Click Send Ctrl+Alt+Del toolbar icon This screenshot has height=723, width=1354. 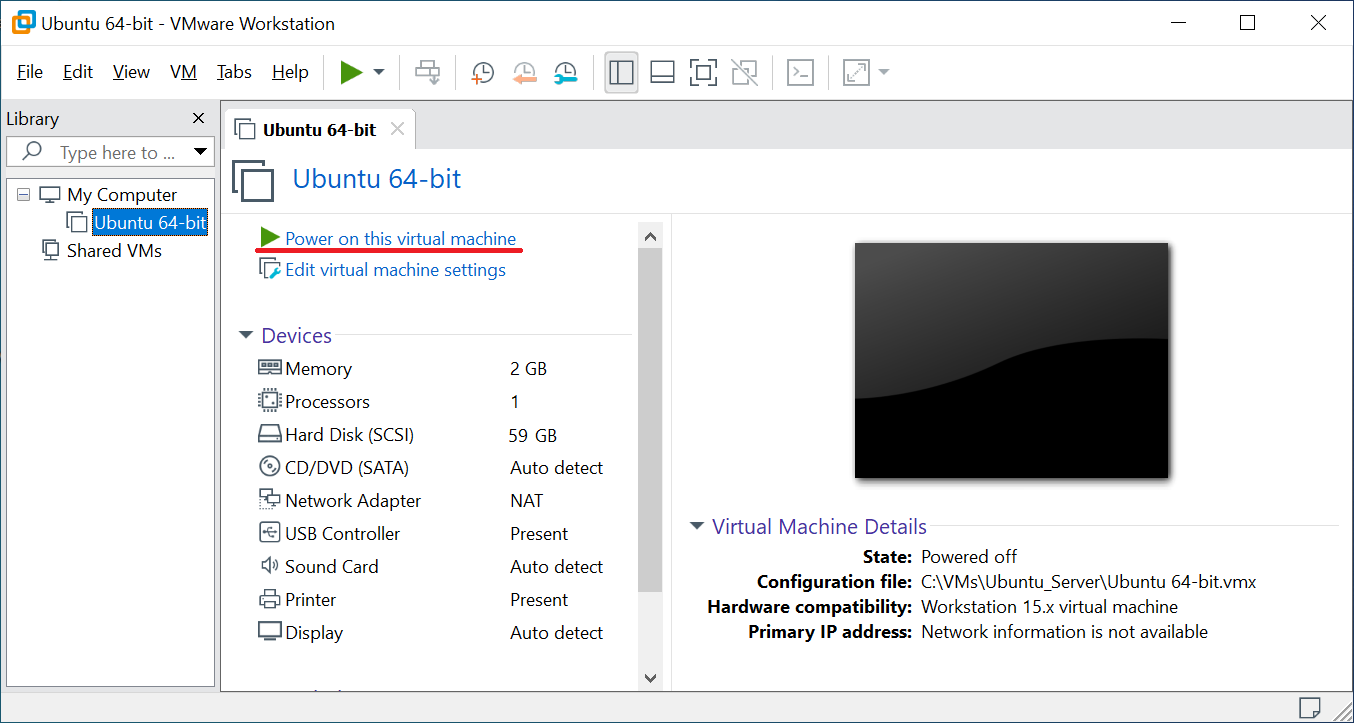tap(428, 72)
